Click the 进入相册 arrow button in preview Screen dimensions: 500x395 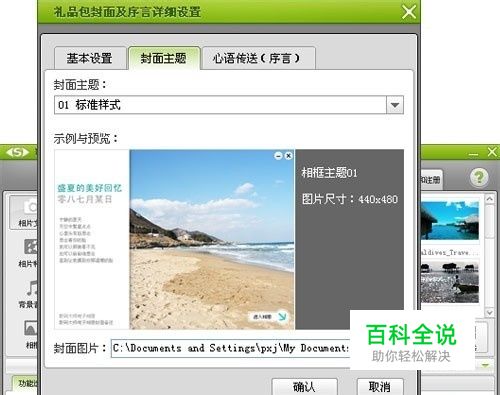[269, 316]
